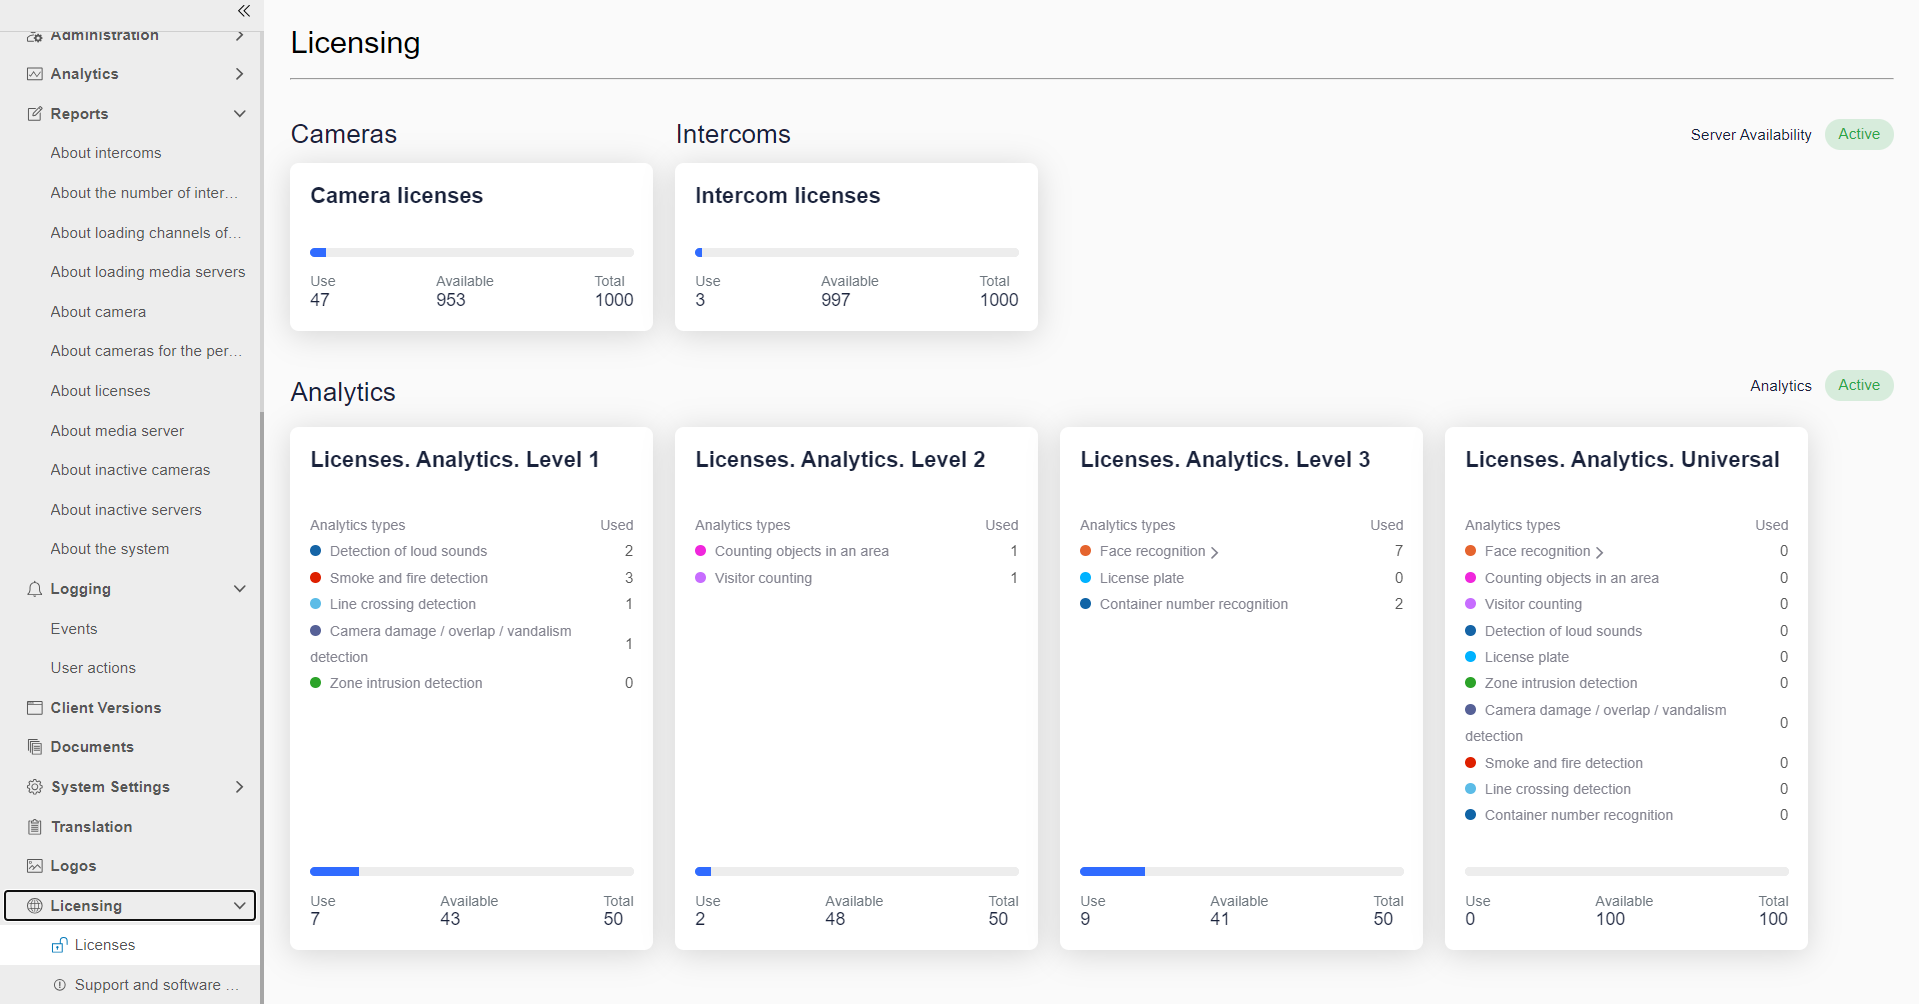Click the Licensing globe icon
This screenshot has width=1919, height=1004.
[35, 906]
